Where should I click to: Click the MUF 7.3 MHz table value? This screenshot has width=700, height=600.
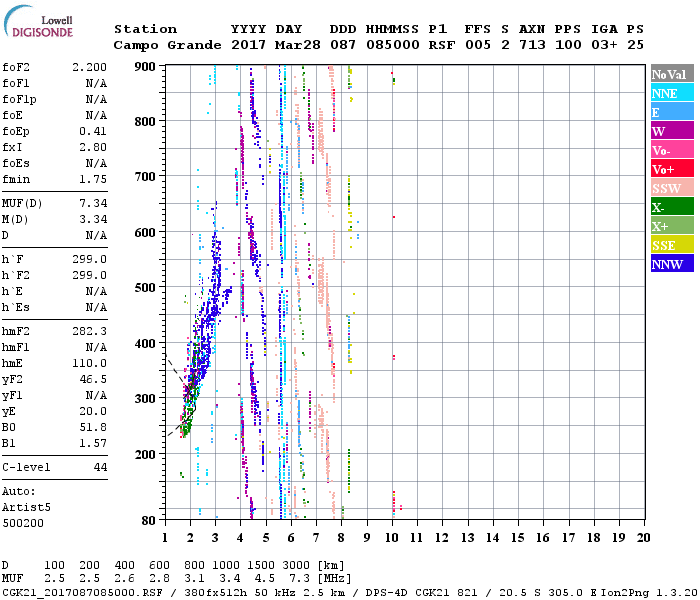click(299, 579)
